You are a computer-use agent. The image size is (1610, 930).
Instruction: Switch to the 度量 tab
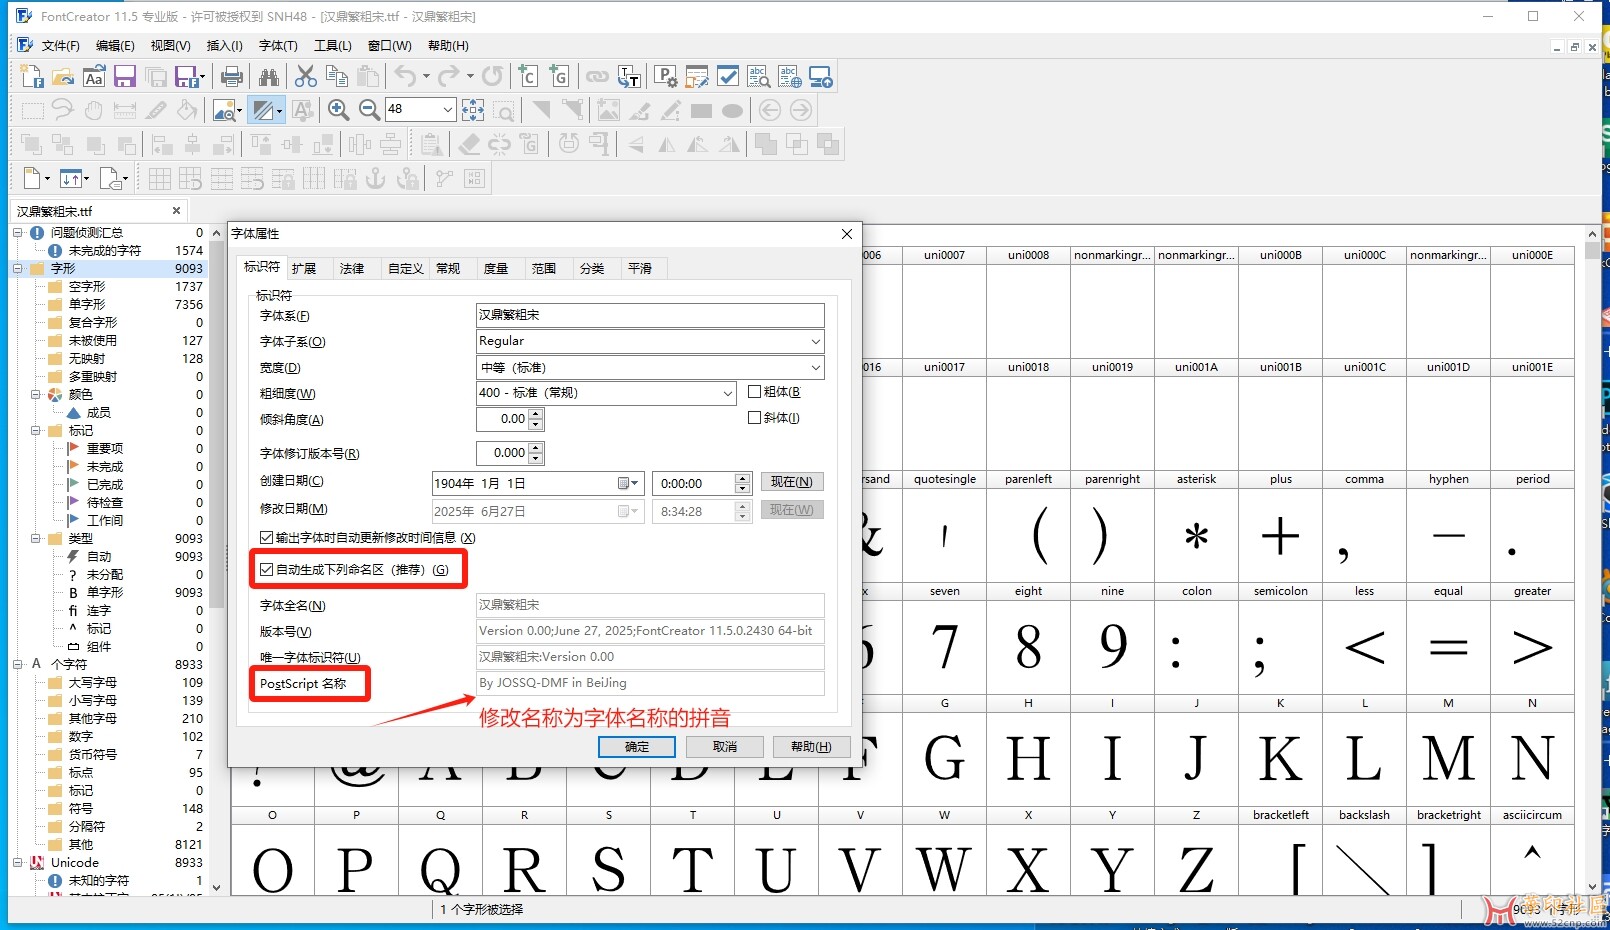point(496,269)
